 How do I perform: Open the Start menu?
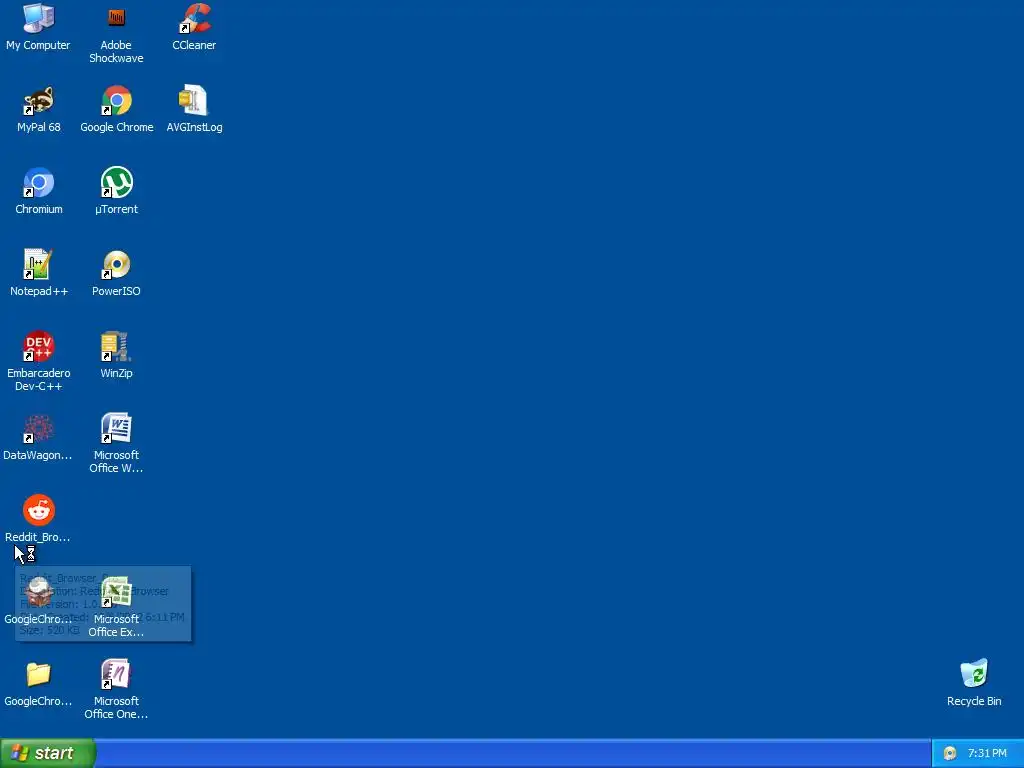[47, 753]
